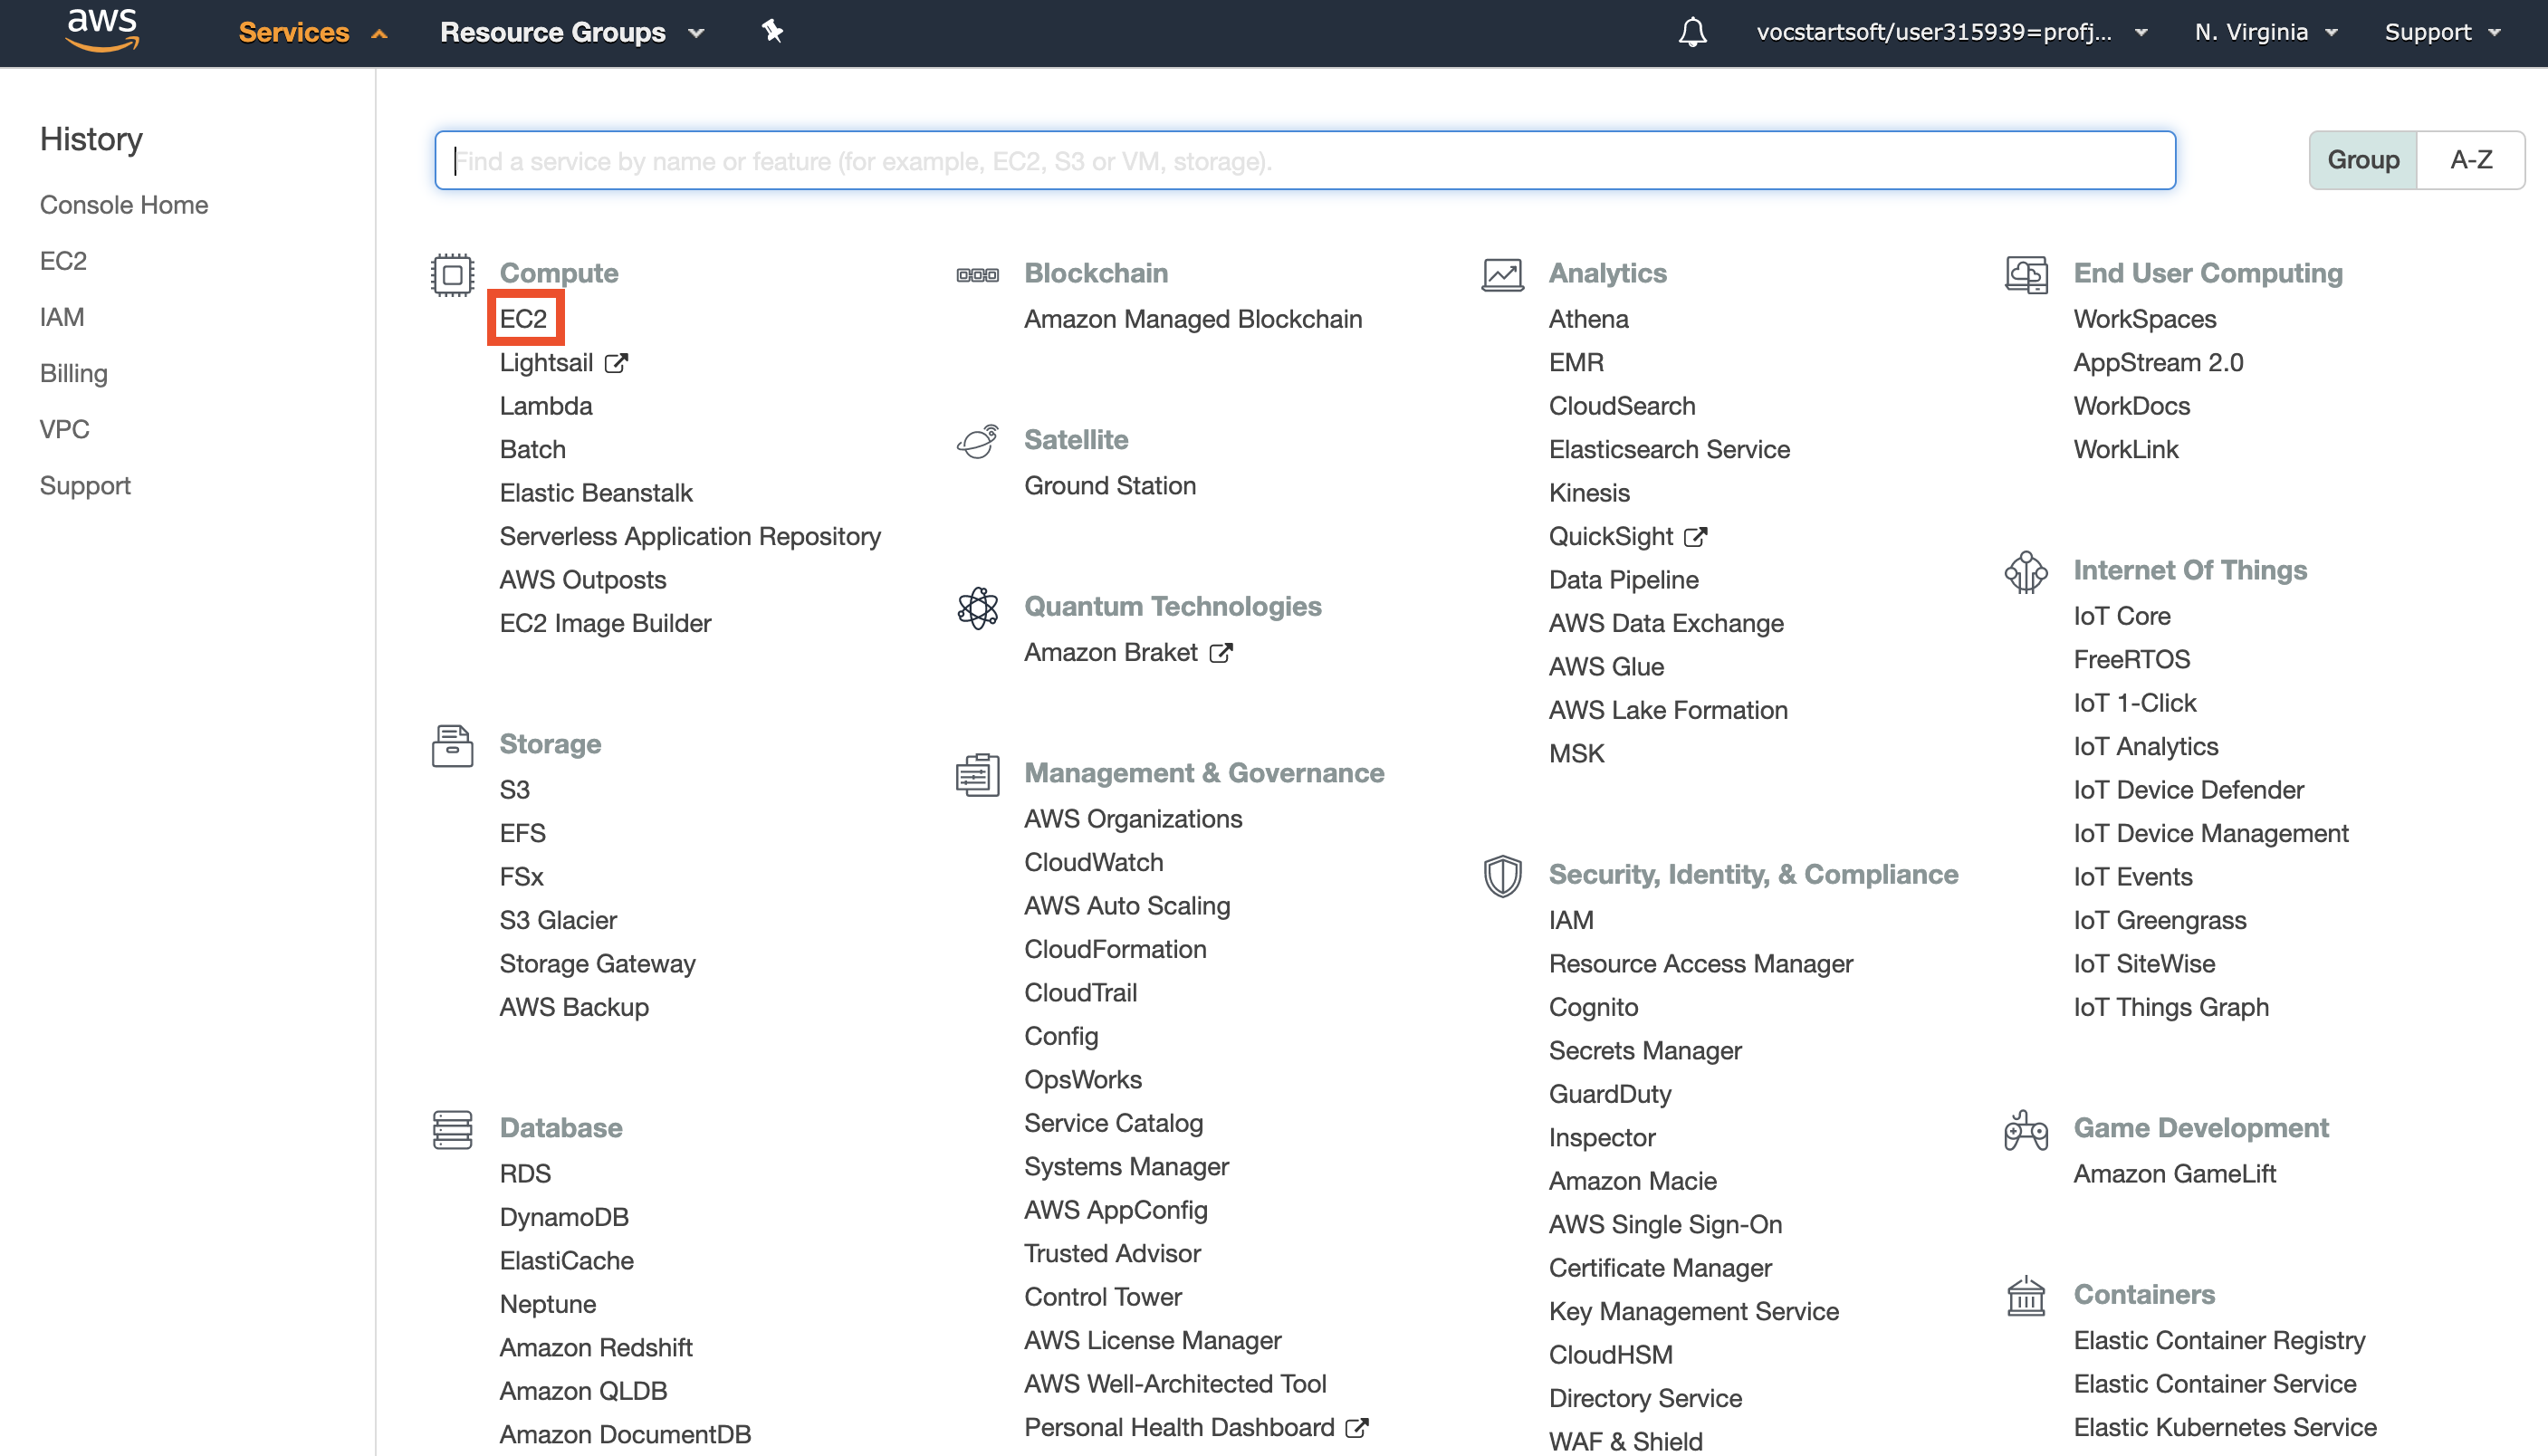Screen dimensions: 2548x1456
Task: Switch service view to A-Z
Action: 2470,160
